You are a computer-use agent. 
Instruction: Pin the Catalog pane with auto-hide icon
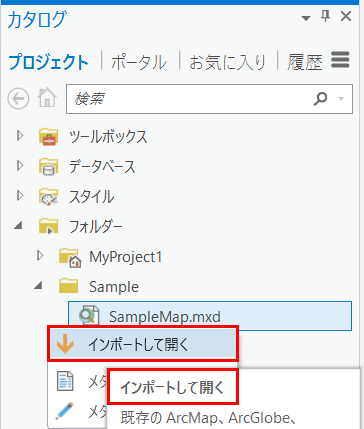[x=326, y=16]
